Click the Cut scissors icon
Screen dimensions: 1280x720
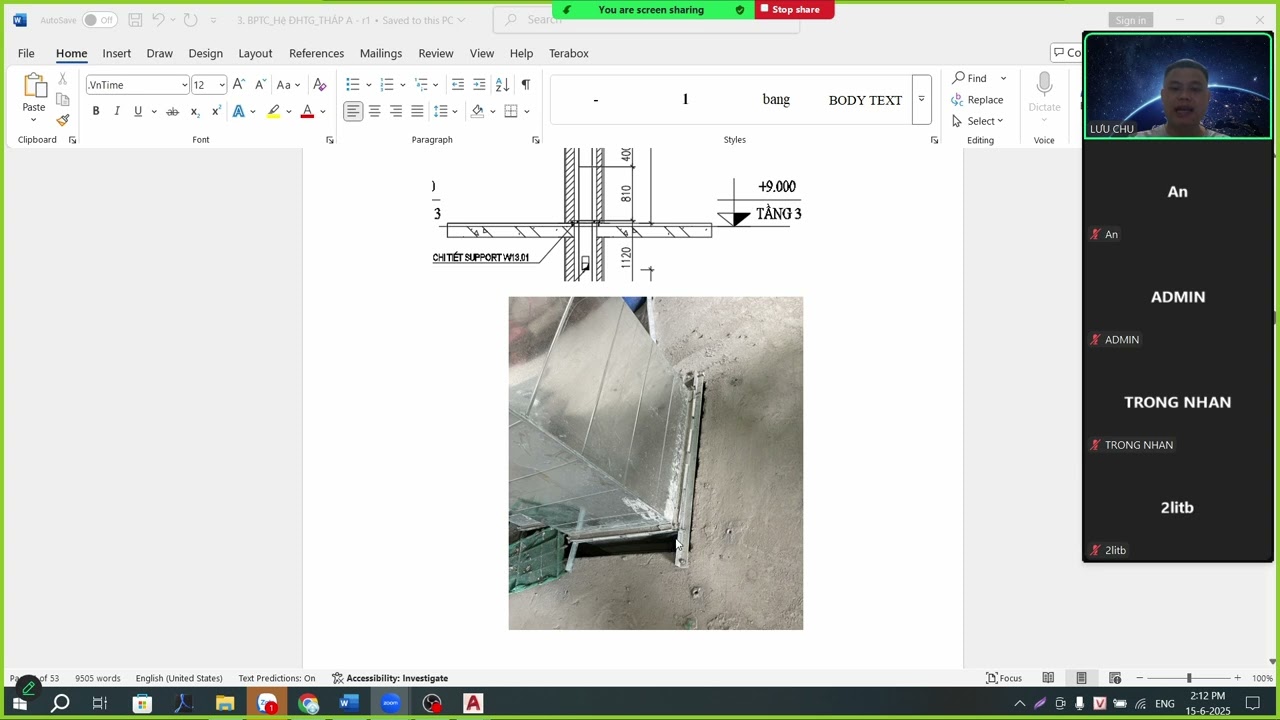tap(62, 78)
